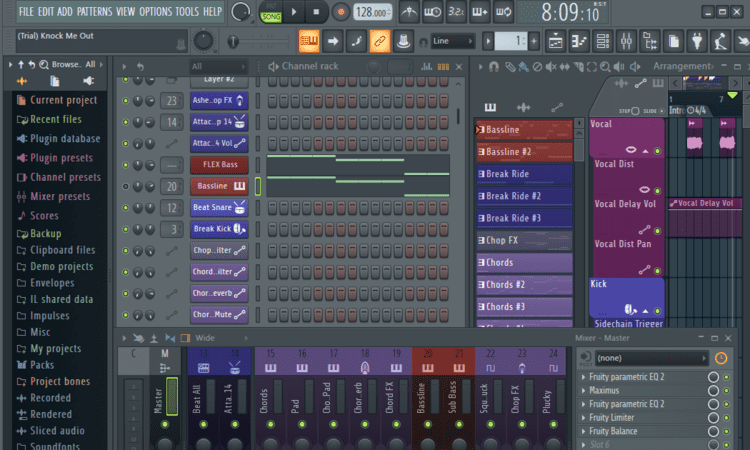This screenshot has height=450, width=750.
Task: Select Chords #2 pattern in picker
Action: 524,285
